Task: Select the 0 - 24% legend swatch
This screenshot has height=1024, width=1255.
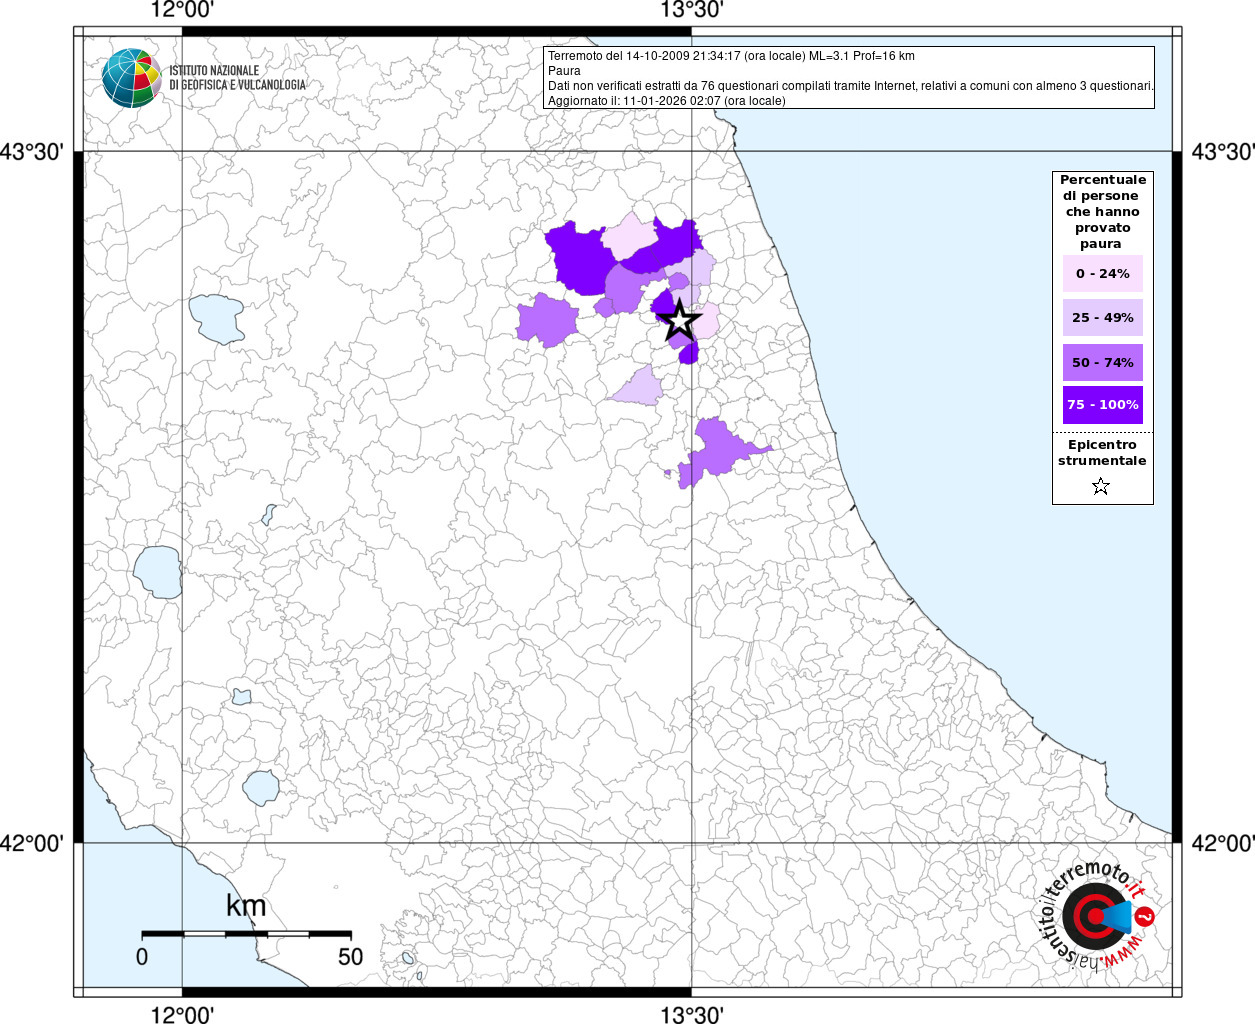Action: pyautogui.click(x=1102, y=274)
